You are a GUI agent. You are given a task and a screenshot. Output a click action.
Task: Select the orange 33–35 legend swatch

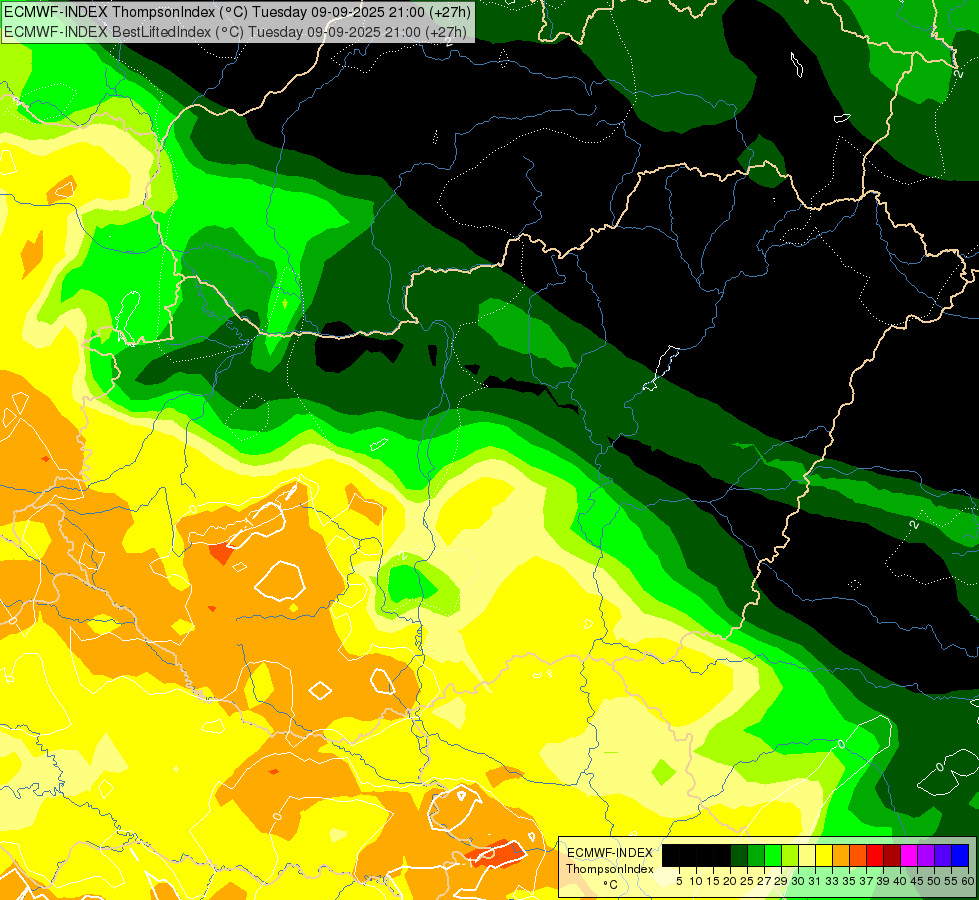841,855
